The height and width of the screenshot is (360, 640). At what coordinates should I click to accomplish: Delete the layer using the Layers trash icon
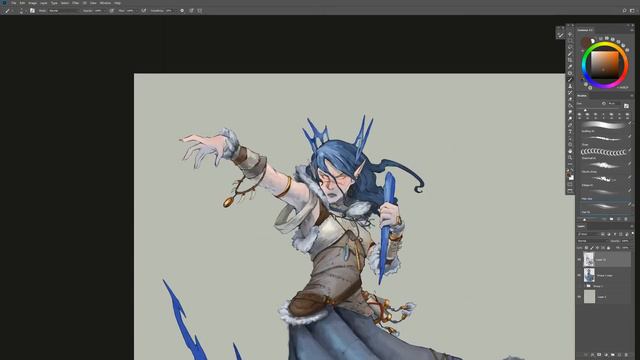[x=627, y=355]
